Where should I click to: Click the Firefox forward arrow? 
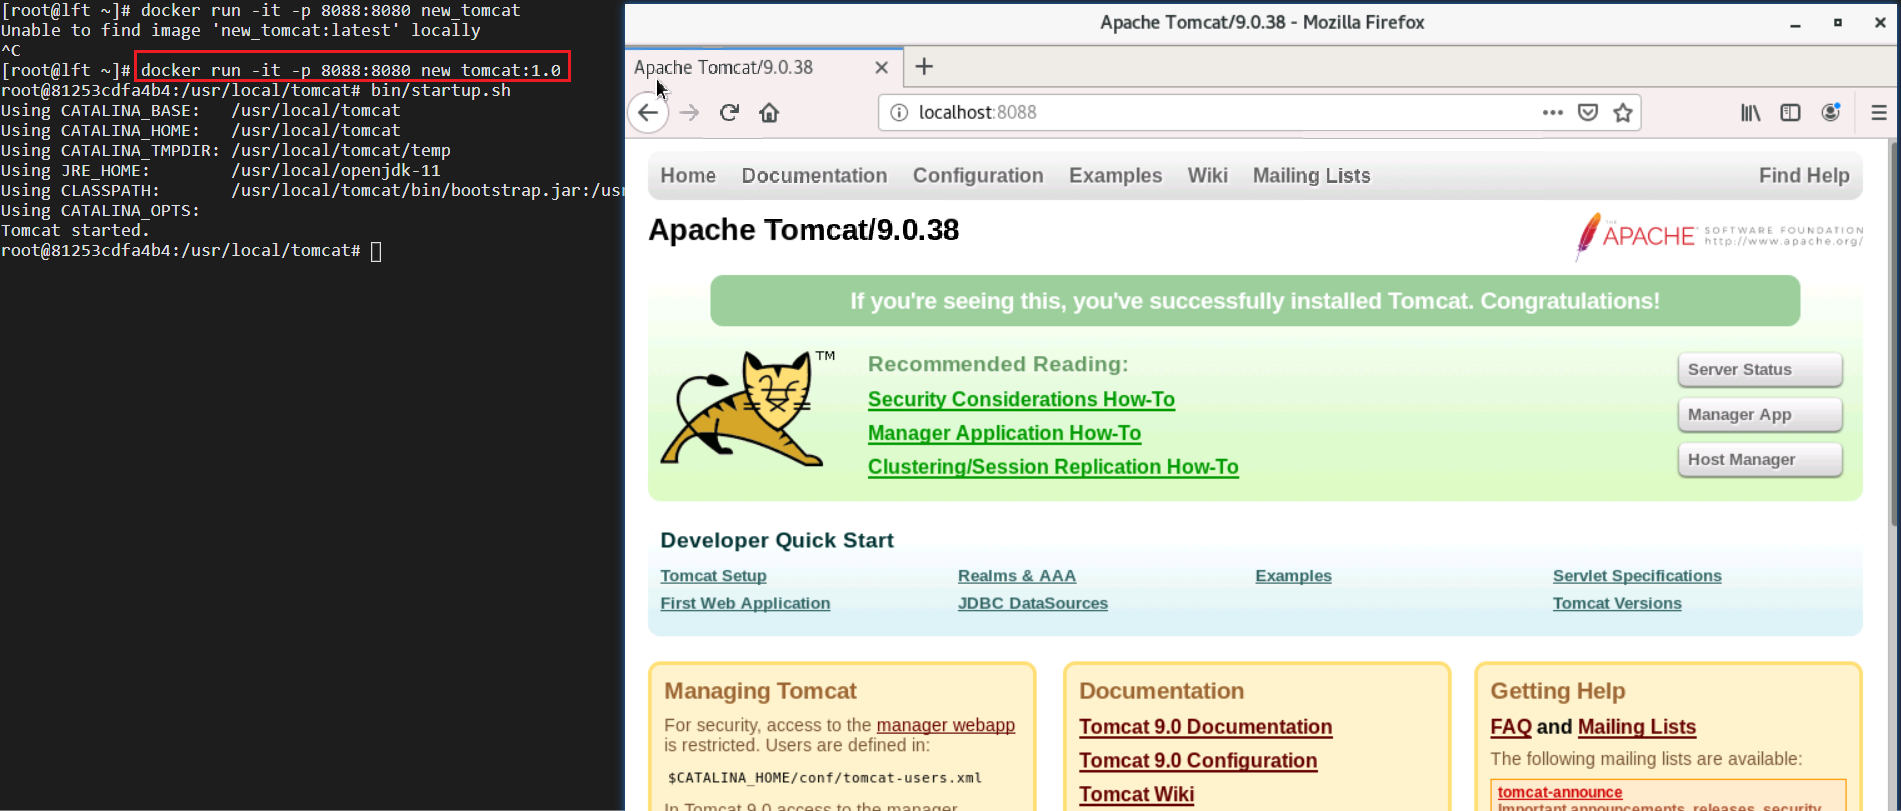tap(689, 112)
